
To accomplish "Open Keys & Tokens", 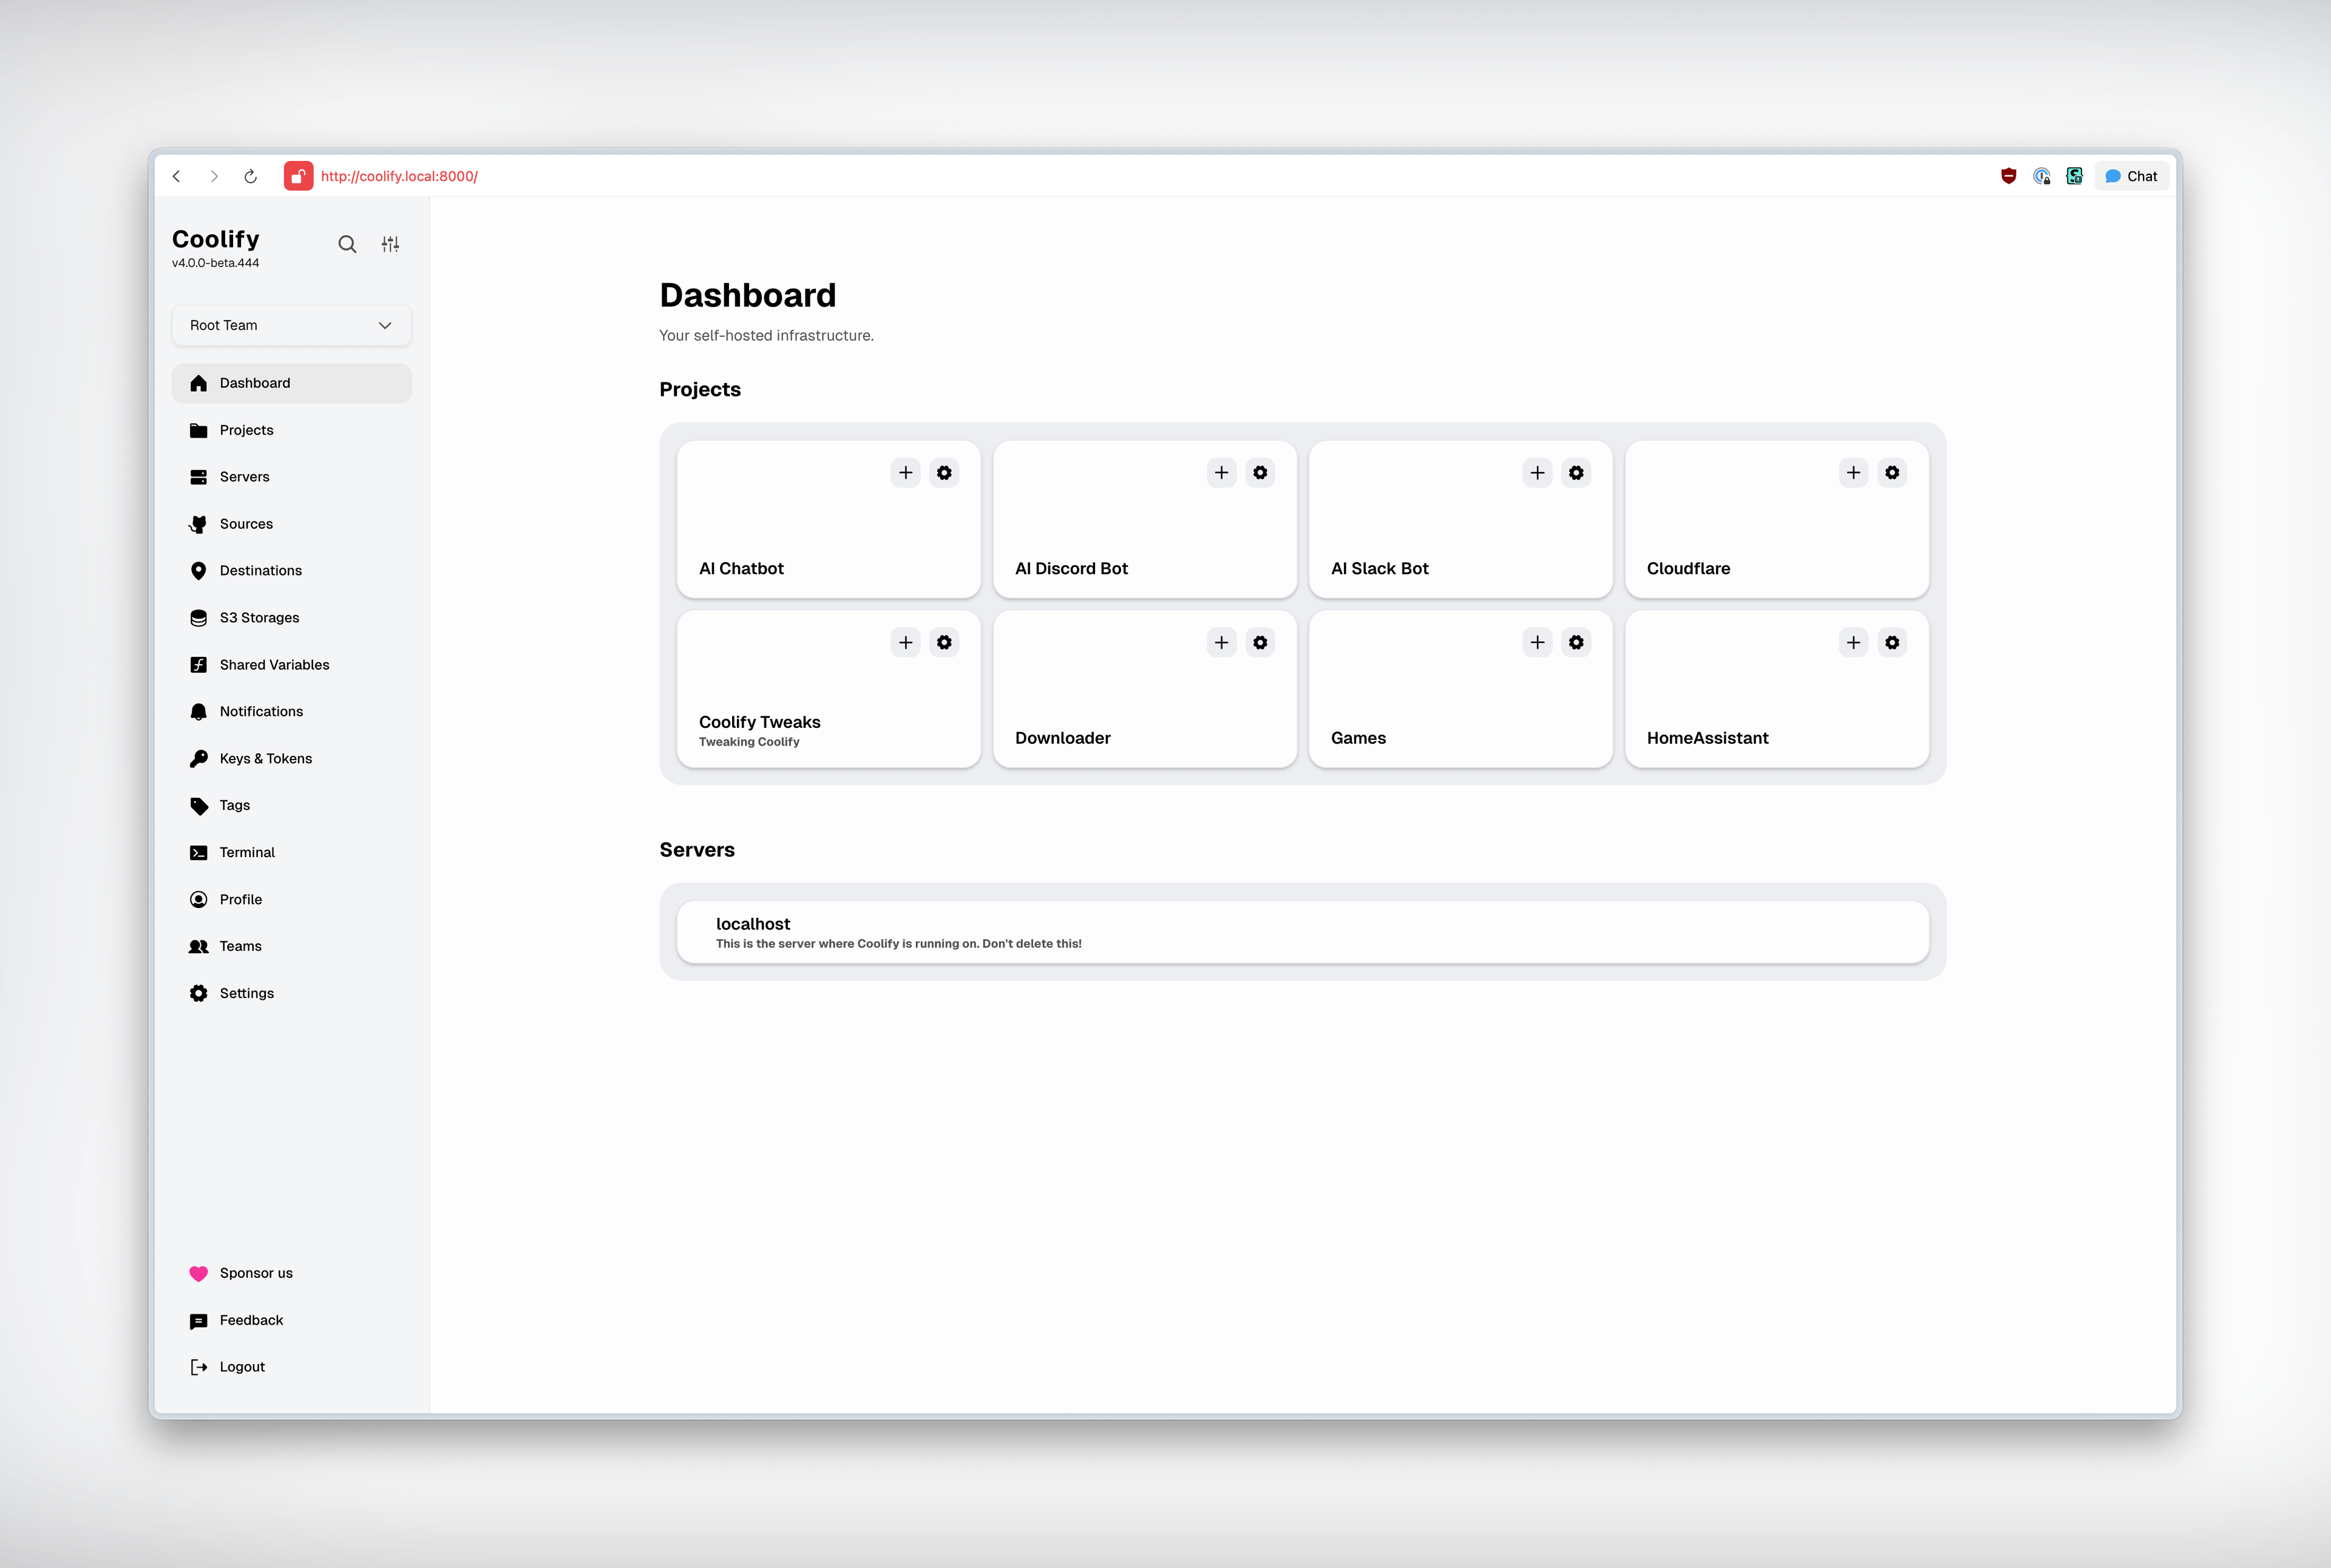I will (x=265, y=758).
